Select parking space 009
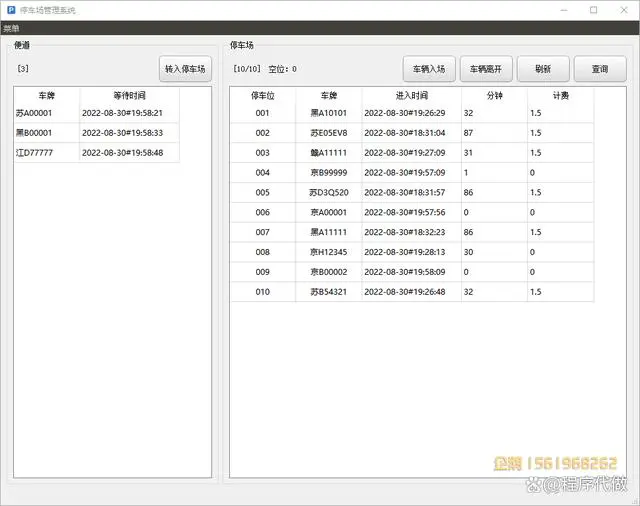This screenshot has width=640, height=506. (x=262, y=272)
